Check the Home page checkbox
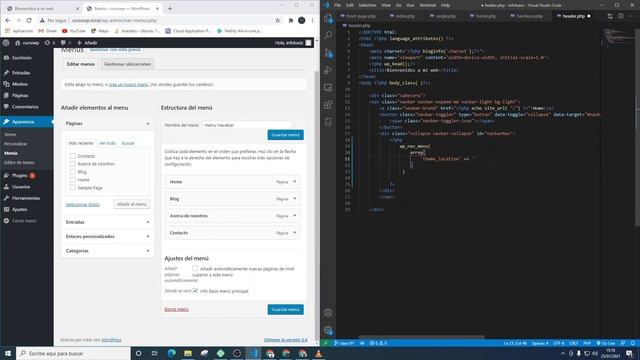The image size is (640, 360). click(73, 180)
